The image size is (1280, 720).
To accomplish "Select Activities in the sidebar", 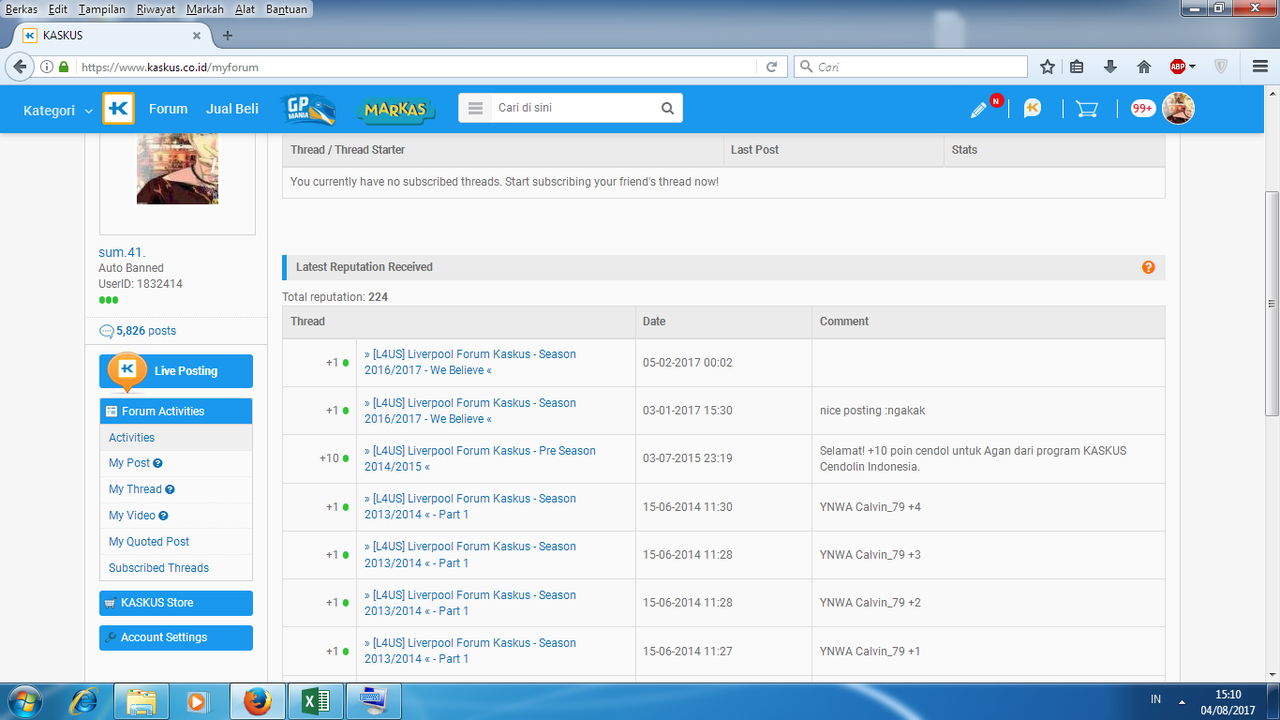I will 132,438.
